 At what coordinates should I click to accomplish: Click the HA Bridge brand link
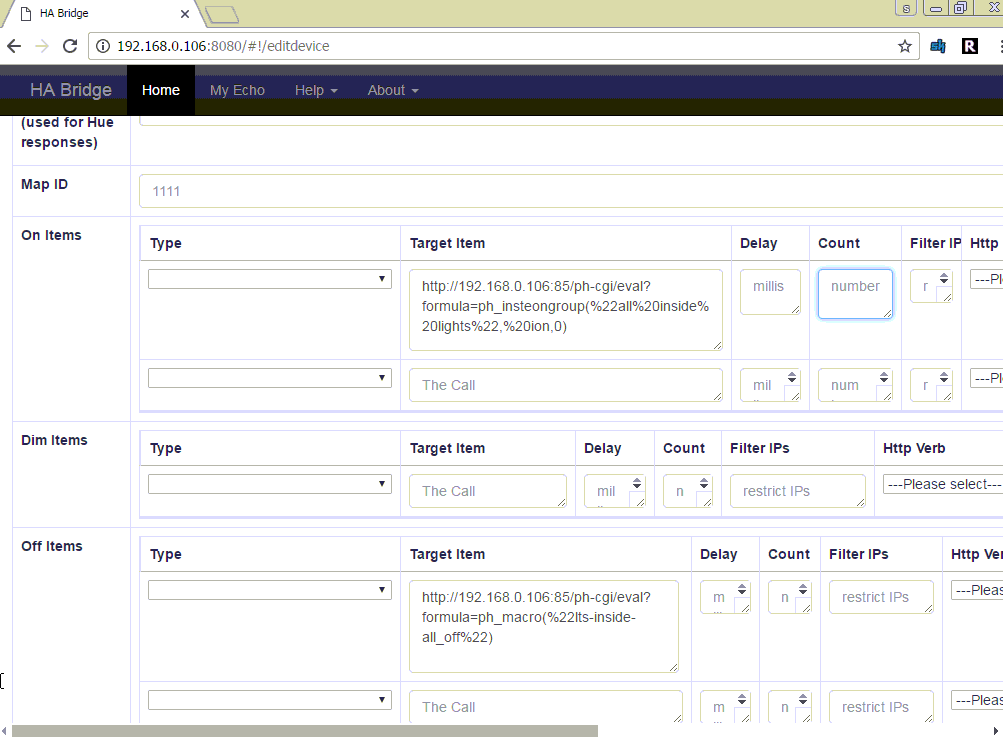tap(70, 90)
